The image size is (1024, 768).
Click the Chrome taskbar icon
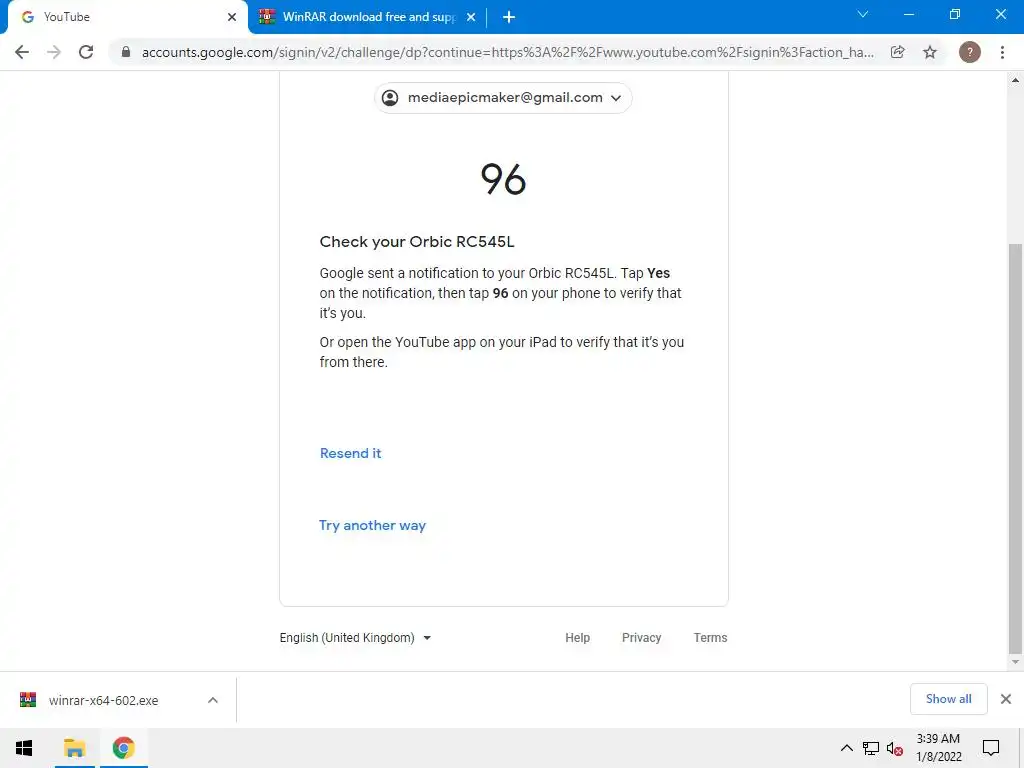click(123, 748)
